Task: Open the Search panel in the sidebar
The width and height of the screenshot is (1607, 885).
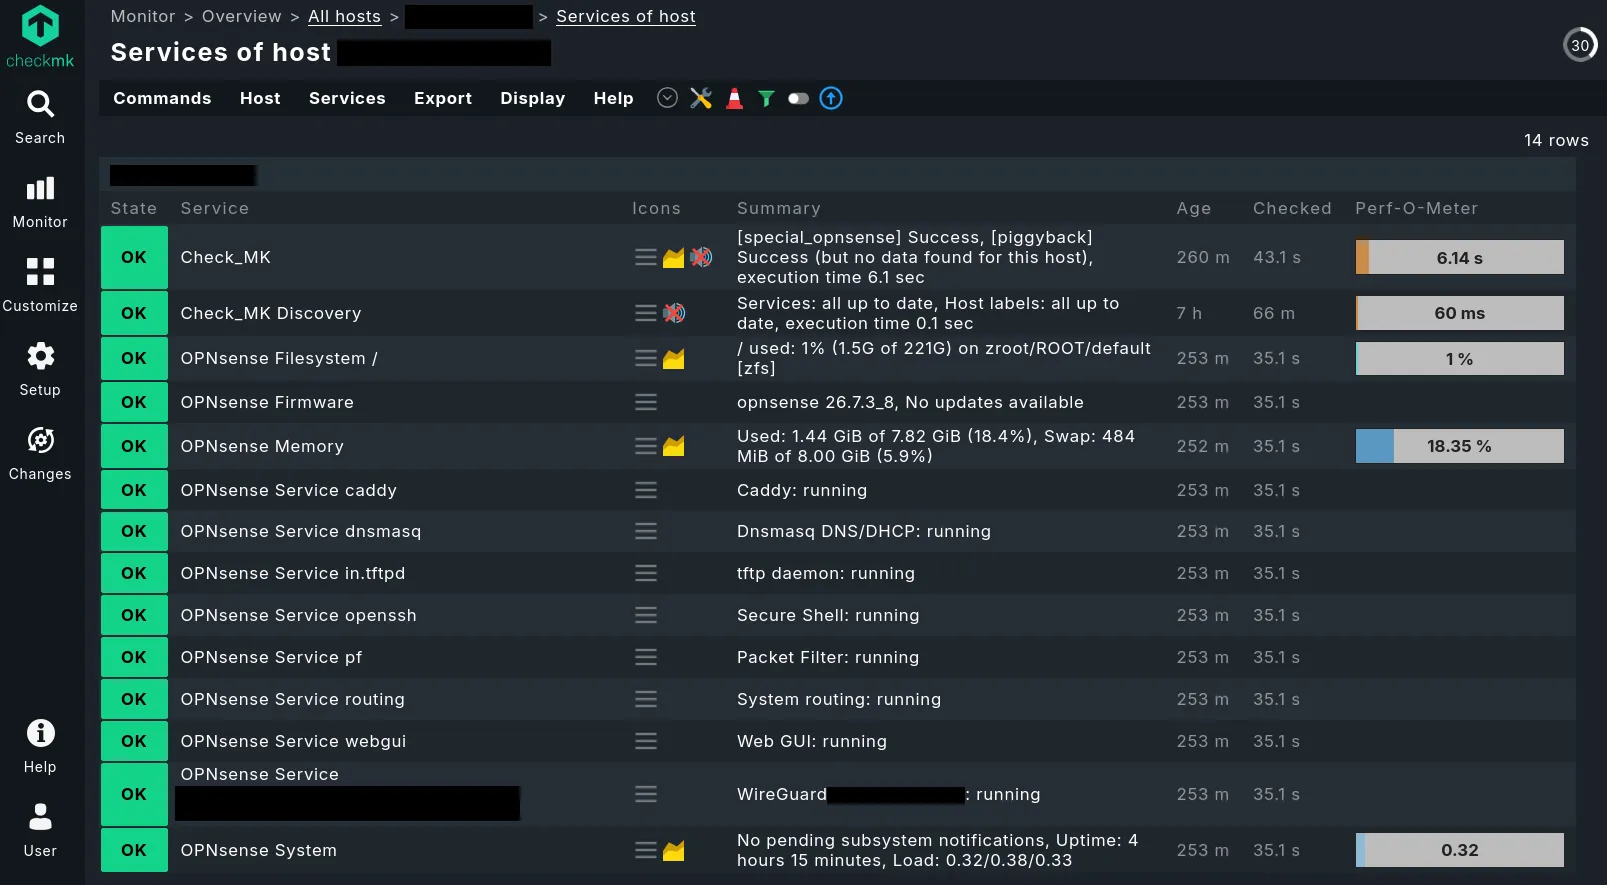Action: pos(40,117)
